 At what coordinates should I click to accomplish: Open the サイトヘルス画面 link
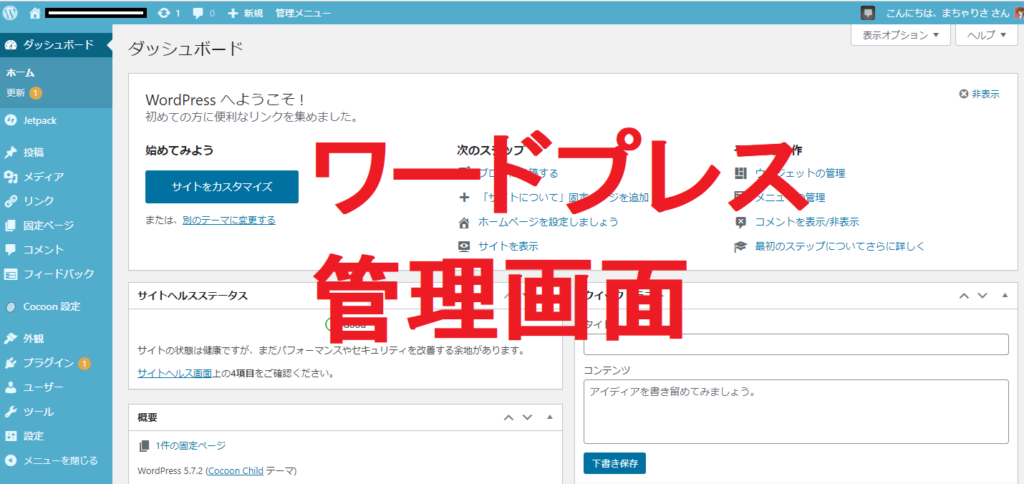[174, 374]
